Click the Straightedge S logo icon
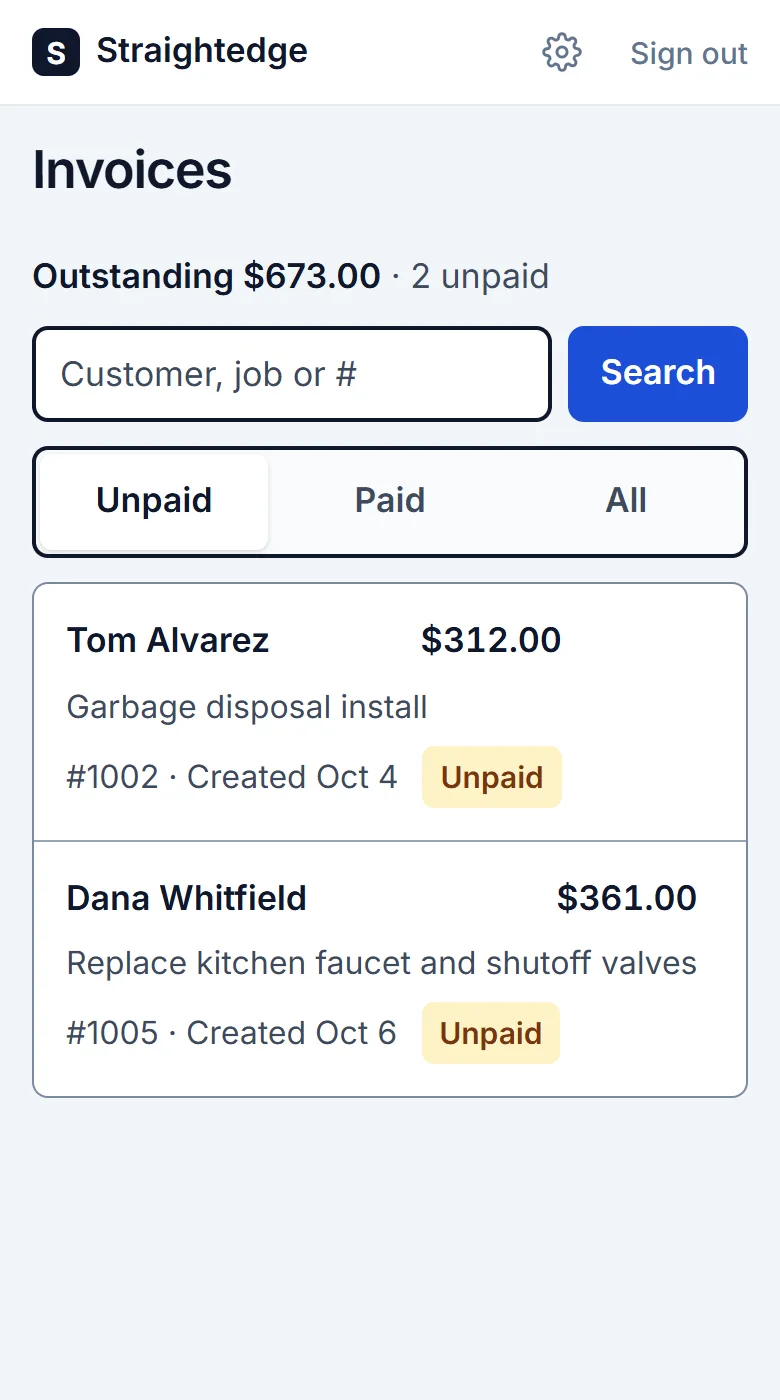 [56, 52]
